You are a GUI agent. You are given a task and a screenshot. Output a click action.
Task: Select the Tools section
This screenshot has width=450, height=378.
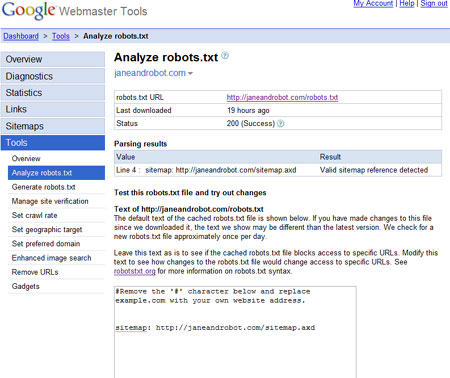tap(53, 143)
